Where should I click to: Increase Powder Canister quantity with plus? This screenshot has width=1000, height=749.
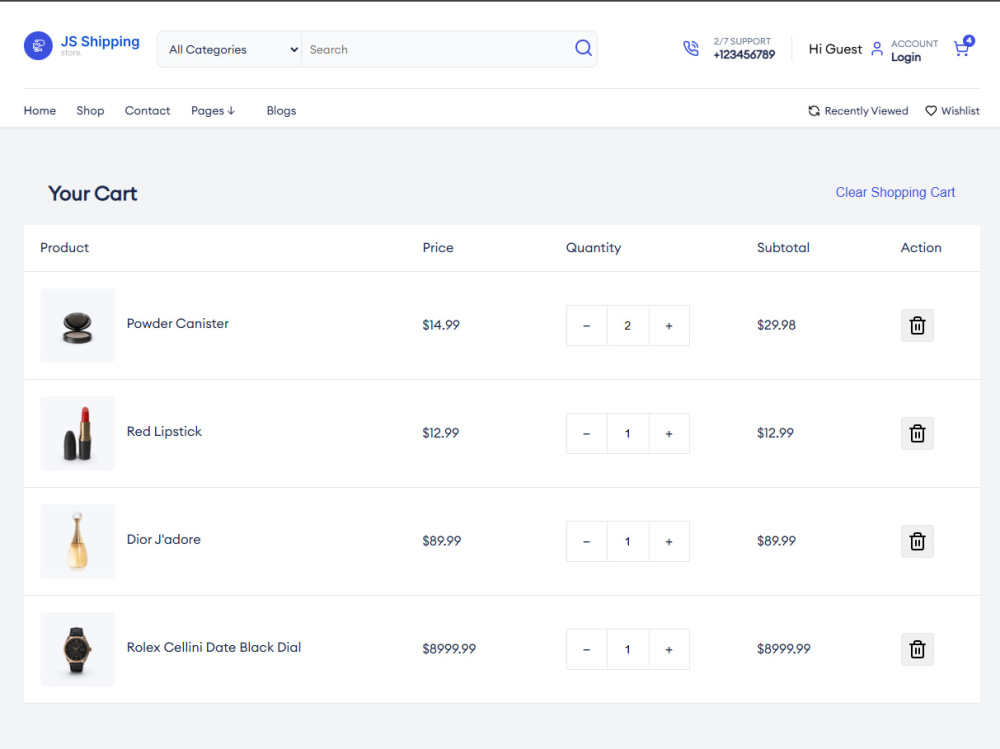click(669, 325)
